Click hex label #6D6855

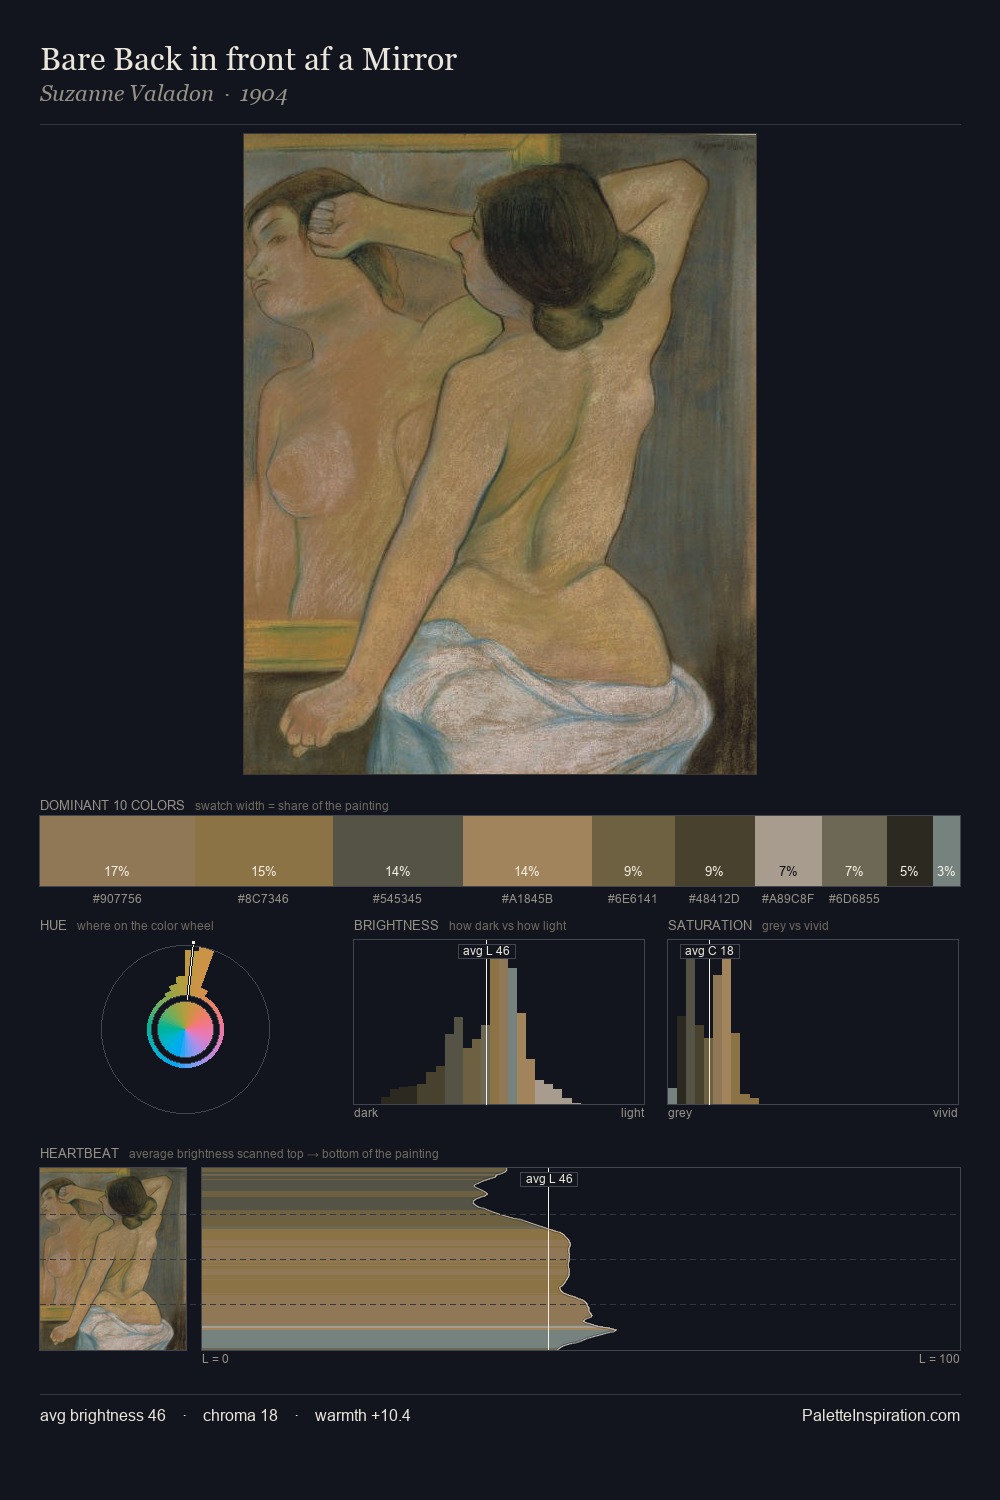(854, 899)
